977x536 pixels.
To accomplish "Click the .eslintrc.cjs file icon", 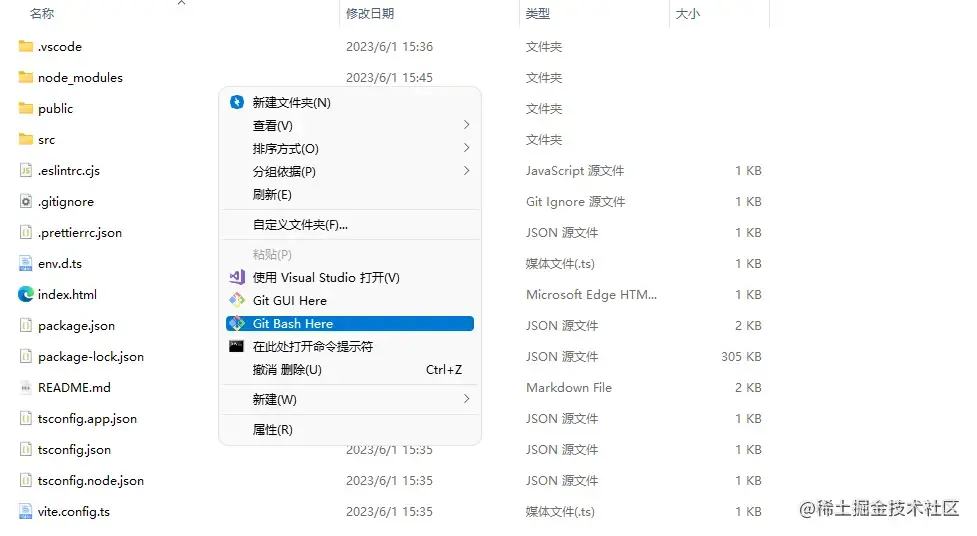I will [x=26, y=170].
